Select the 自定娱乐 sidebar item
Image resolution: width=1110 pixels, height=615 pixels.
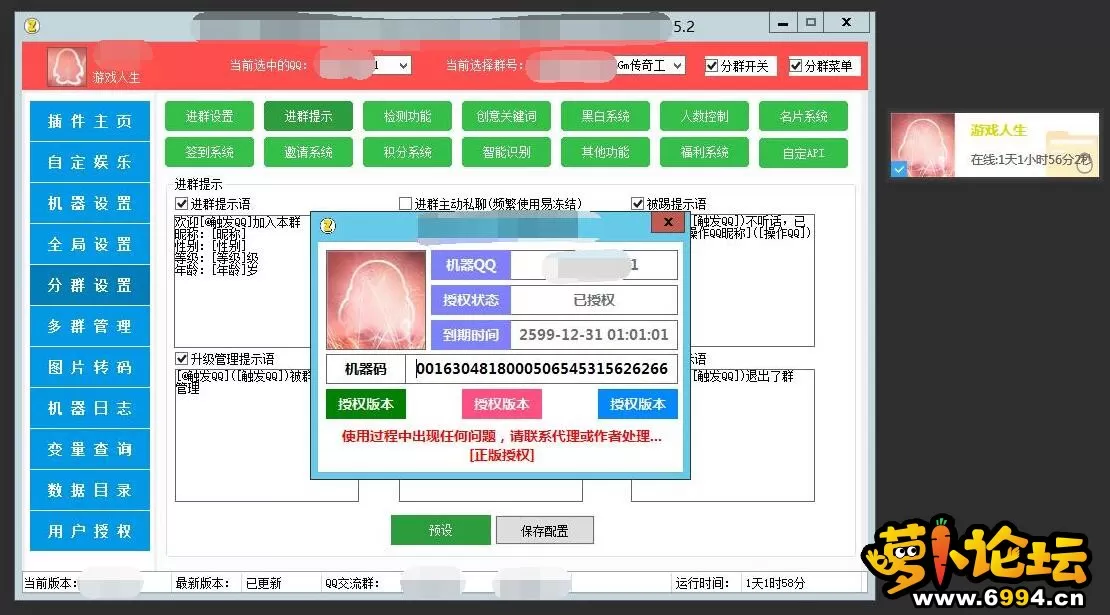[x=90, y=162]
